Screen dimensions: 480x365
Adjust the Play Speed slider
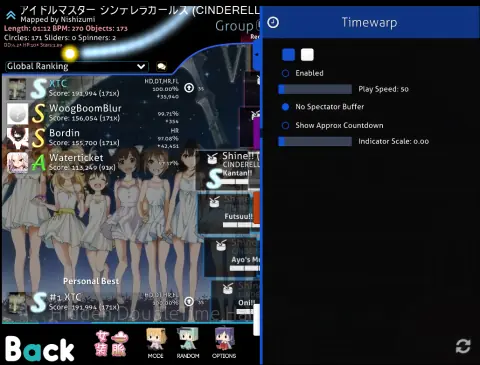[x=315, y=89]
